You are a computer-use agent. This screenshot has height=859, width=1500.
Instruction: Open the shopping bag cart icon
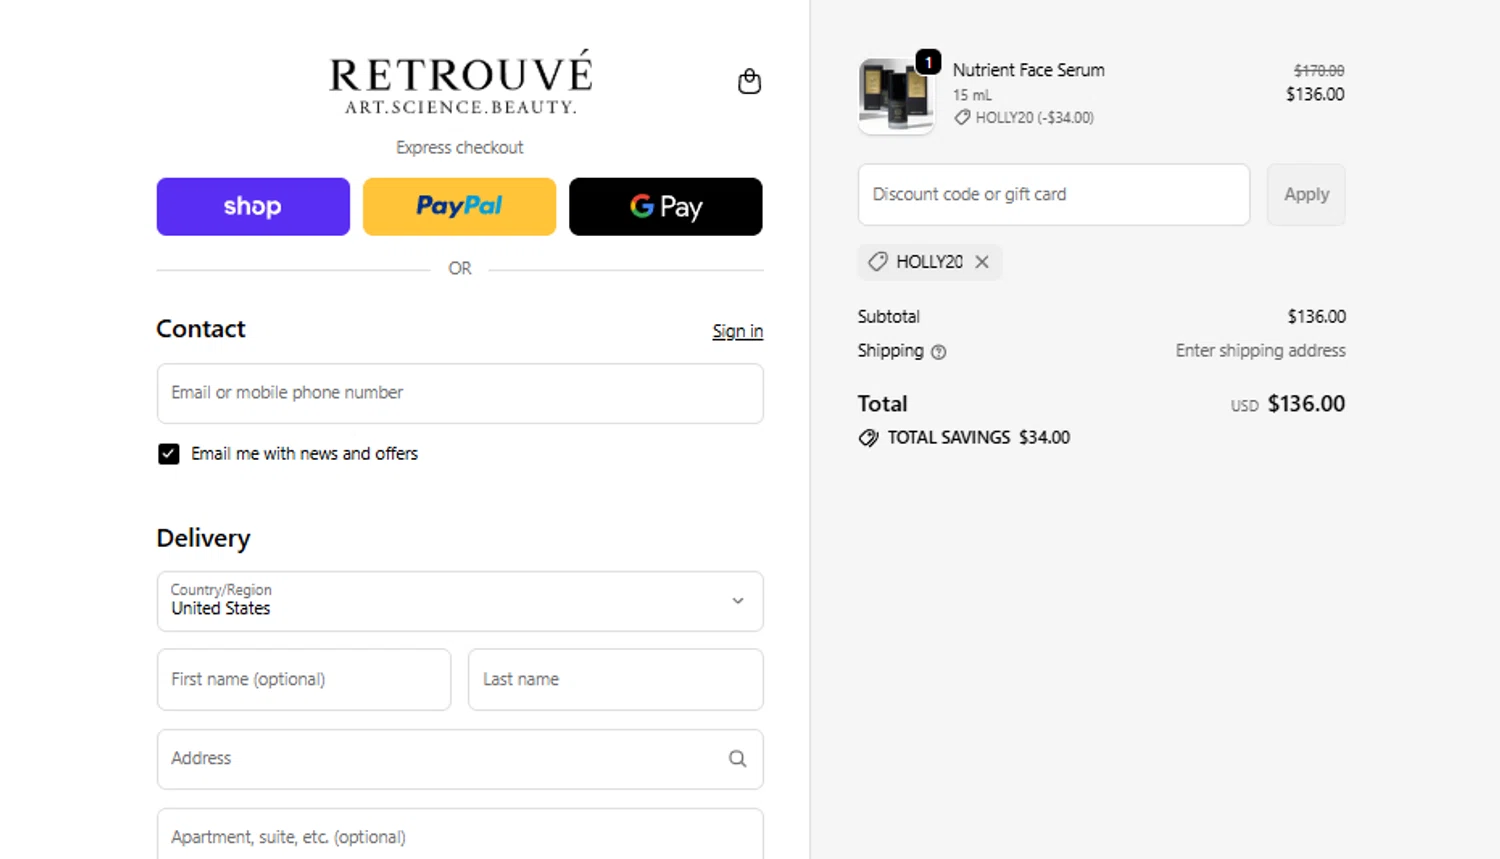tap(749, 81)
